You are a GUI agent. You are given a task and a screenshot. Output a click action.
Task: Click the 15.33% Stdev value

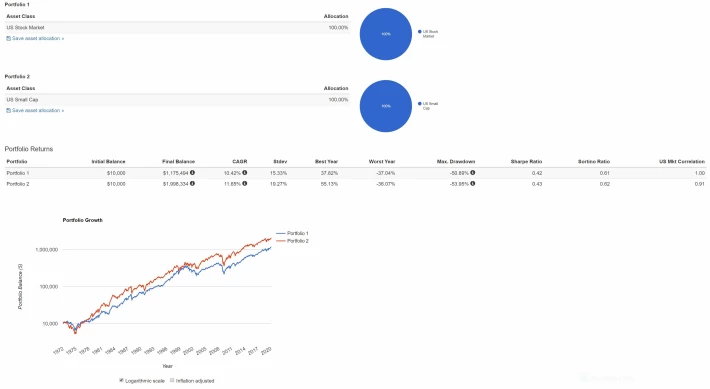click(278, 173)
